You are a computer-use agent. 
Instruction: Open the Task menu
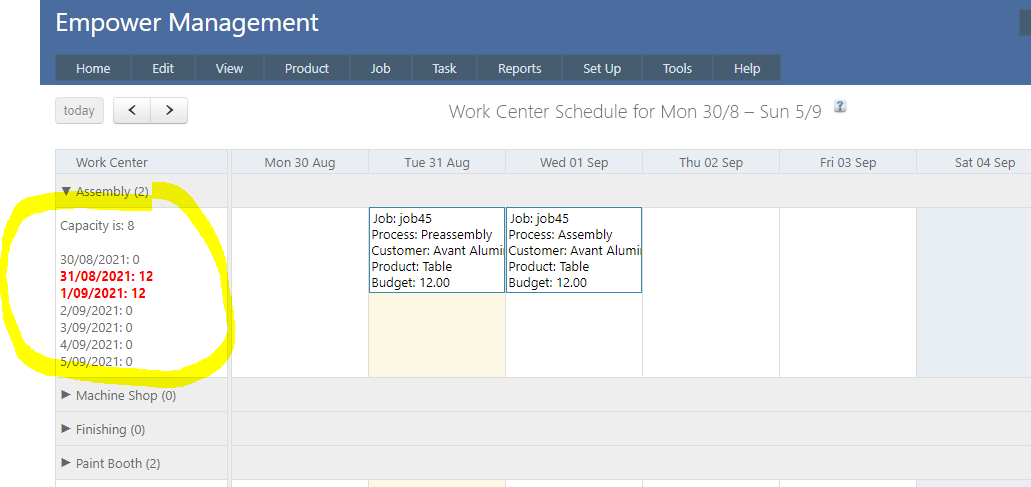pyautogui.click(x=444, y=68)
